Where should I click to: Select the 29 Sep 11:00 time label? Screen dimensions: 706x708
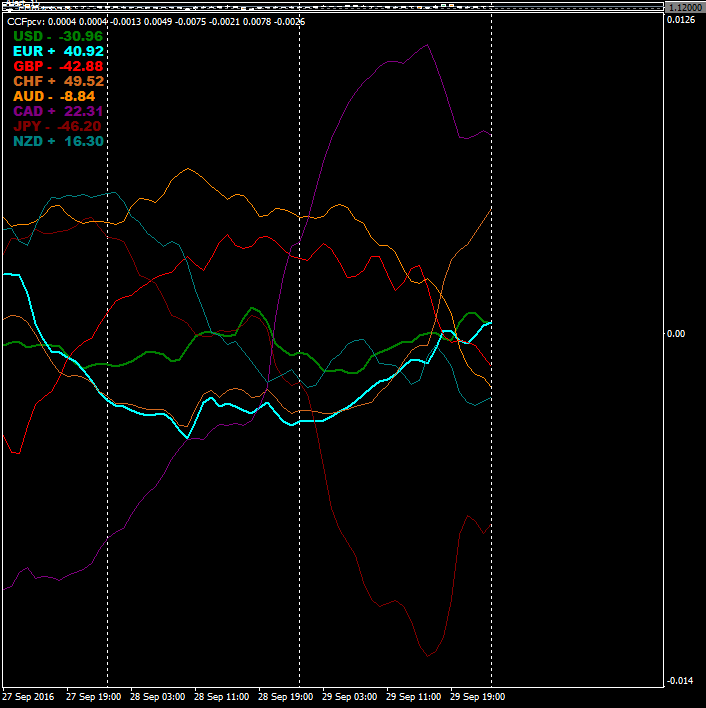click(x=413, y=696)
